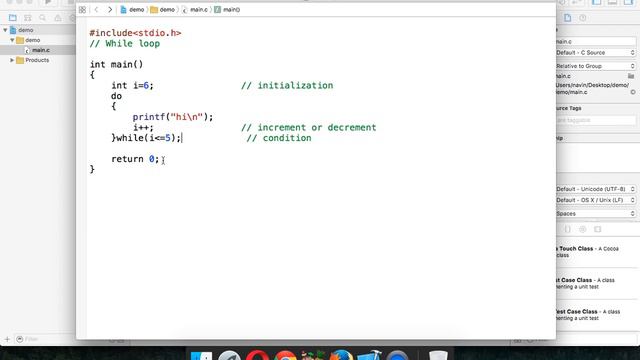Go back in editor history

point(96,9)
